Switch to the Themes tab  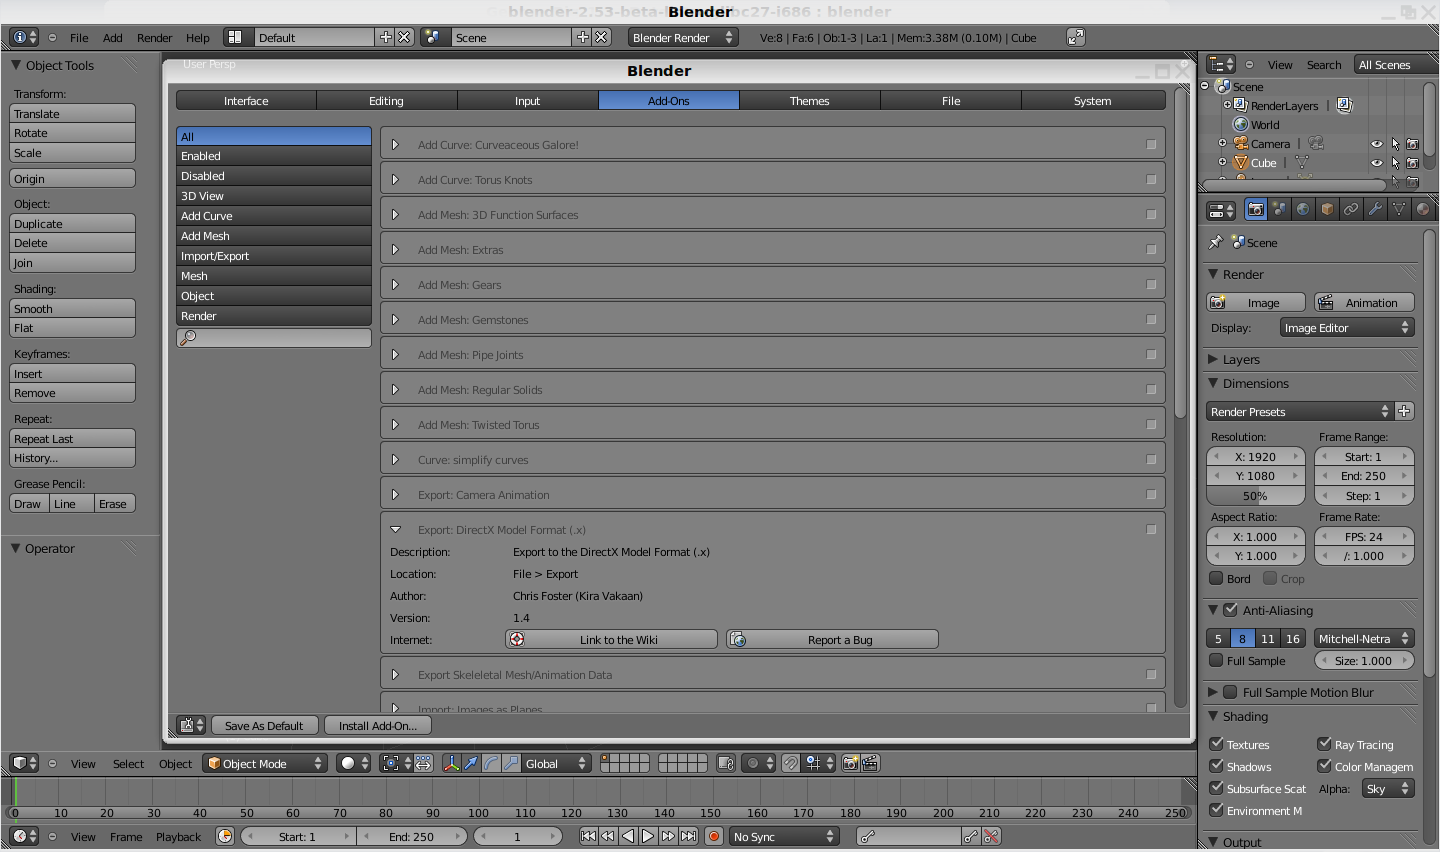(809, 101)
